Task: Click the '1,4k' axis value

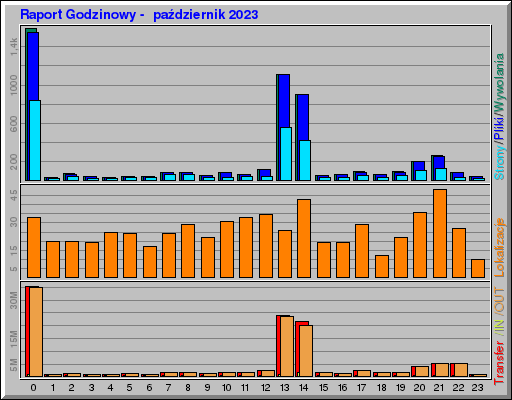Action: pyautogui.click(x=14, y=47)
